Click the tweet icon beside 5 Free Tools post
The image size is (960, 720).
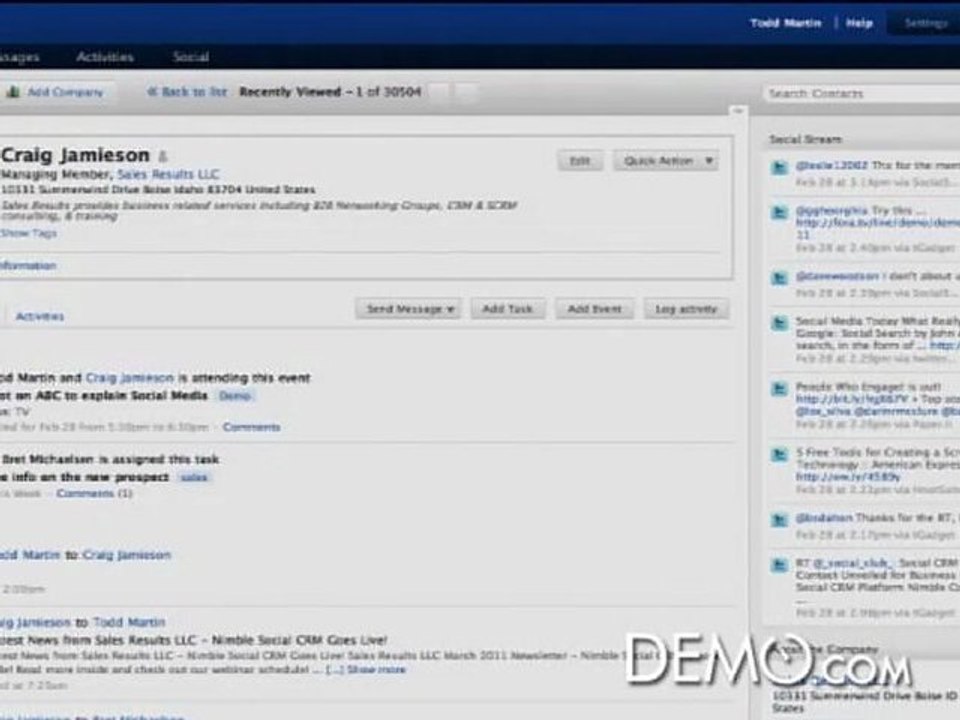tap(779, 454)
